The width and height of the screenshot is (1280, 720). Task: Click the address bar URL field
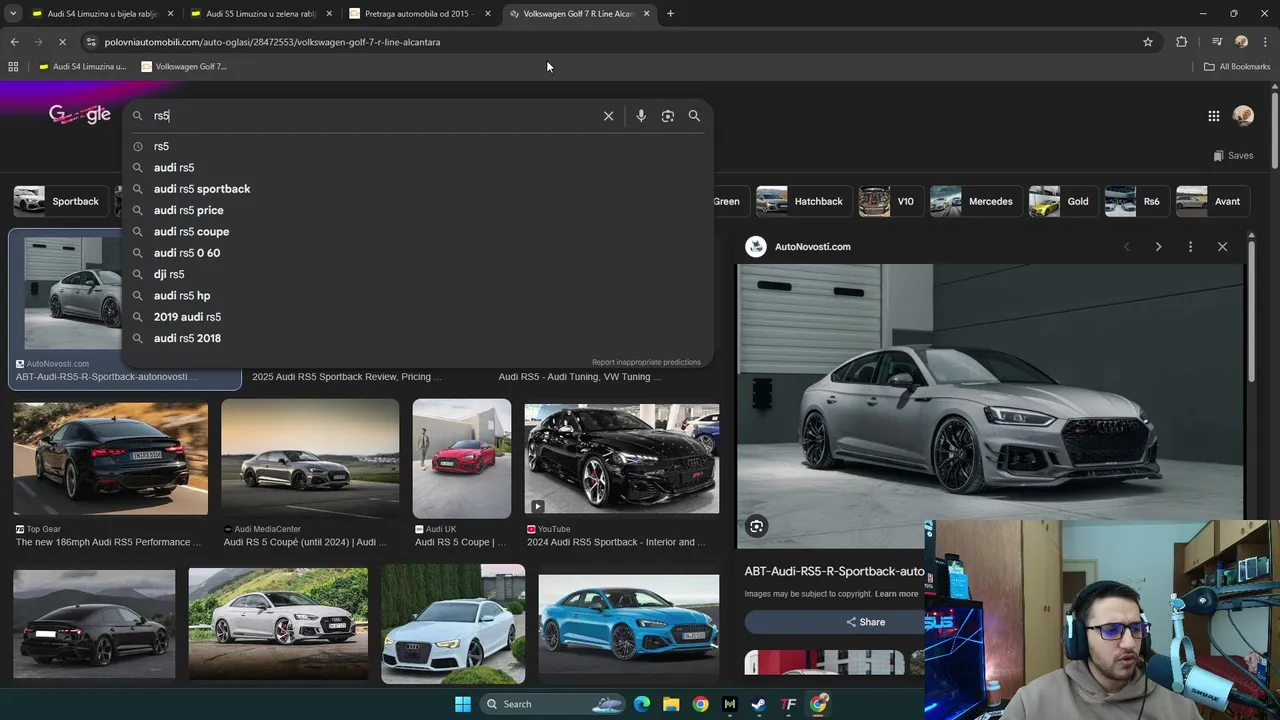tap(610, 42)
